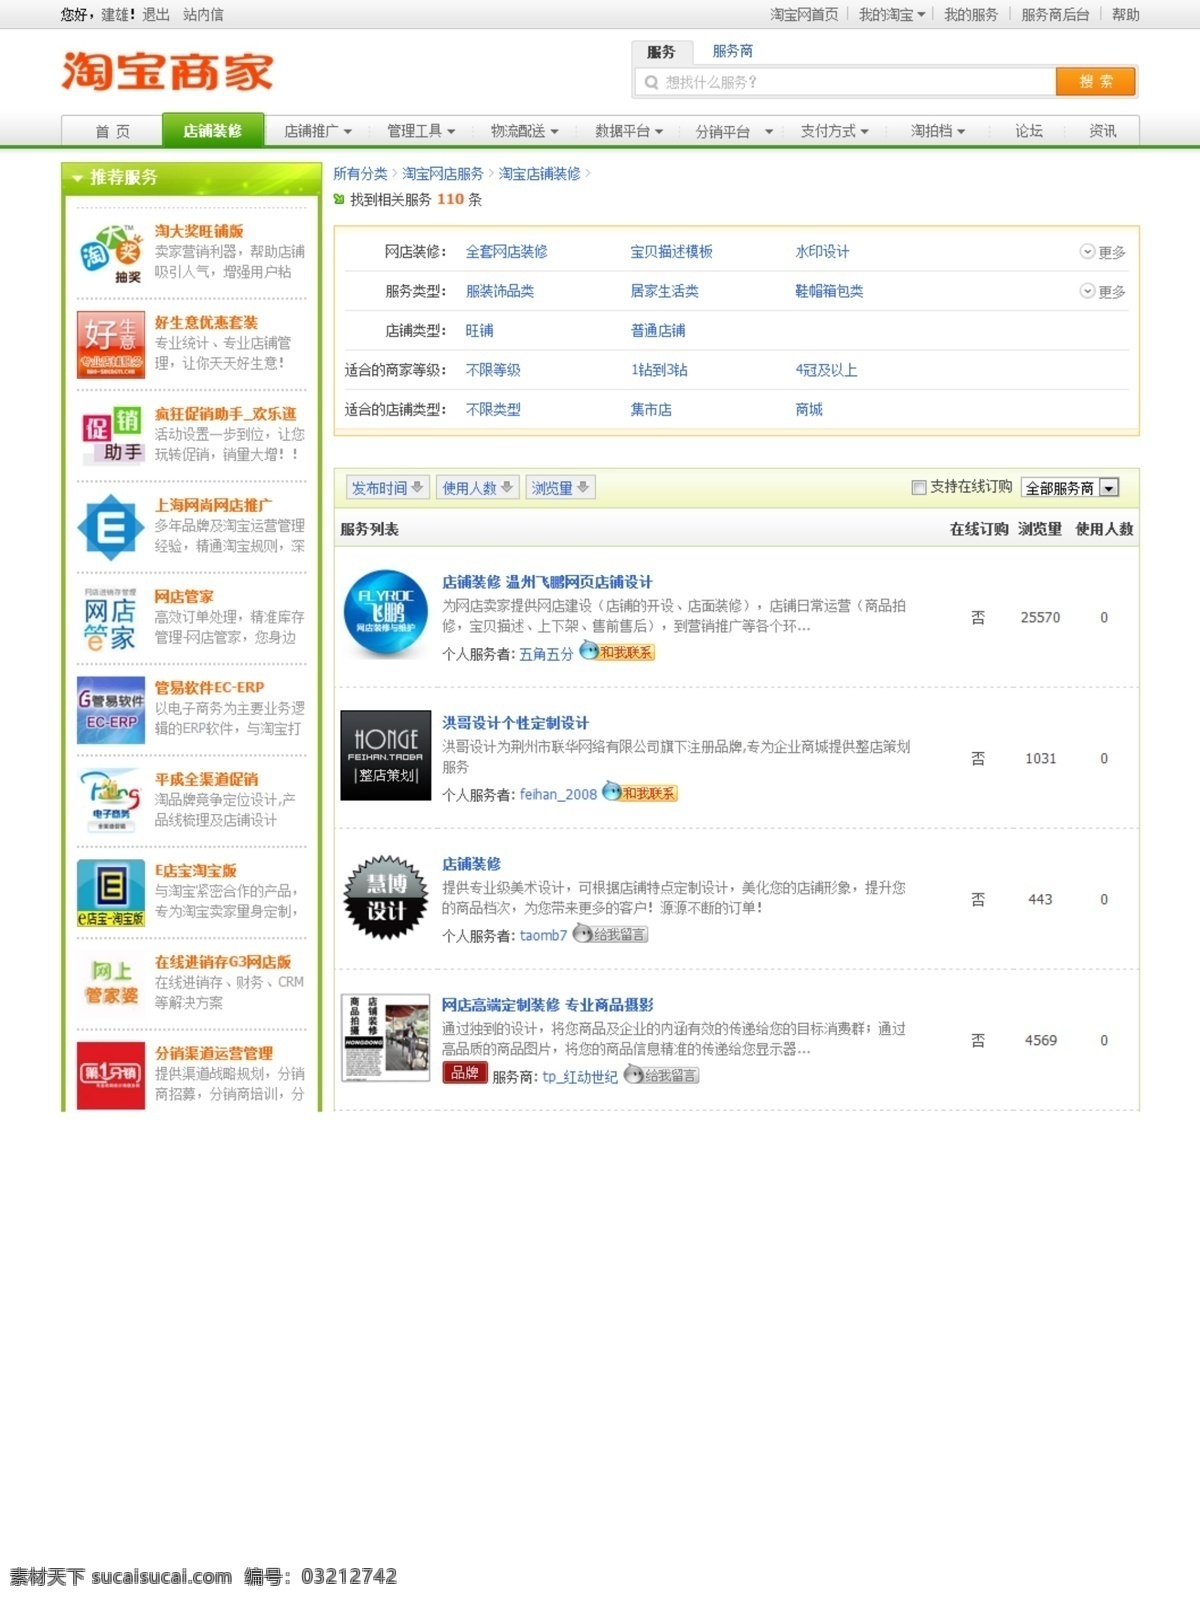This screenshot has height=1600, width=1200.
Task: Click the search magnifier icon
Action: 652,82
